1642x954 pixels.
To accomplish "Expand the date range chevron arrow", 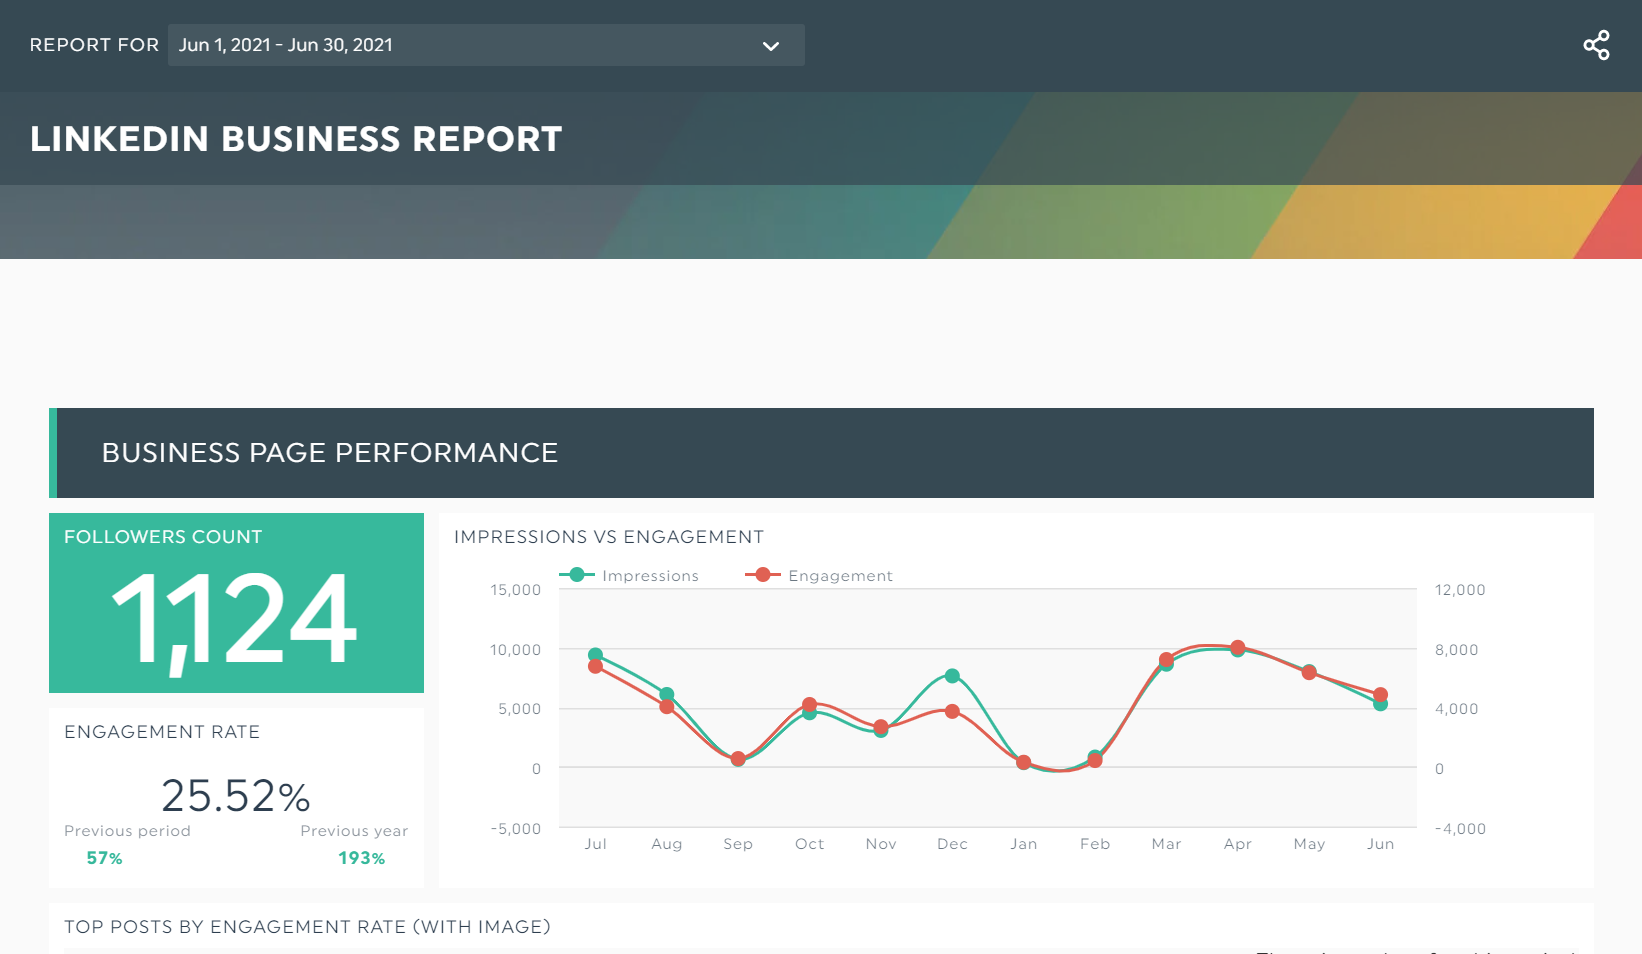I will [770, 46].
